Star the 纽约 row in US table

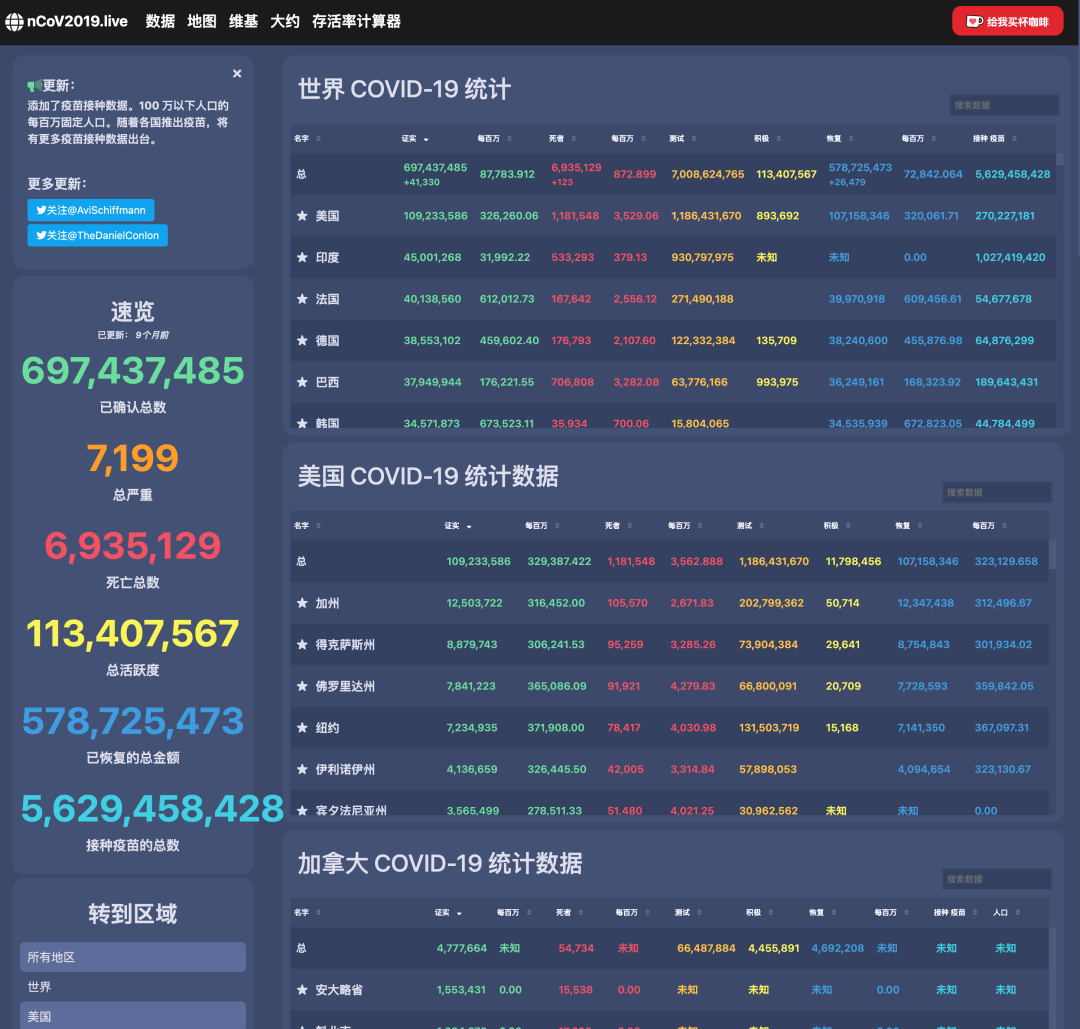302,728
